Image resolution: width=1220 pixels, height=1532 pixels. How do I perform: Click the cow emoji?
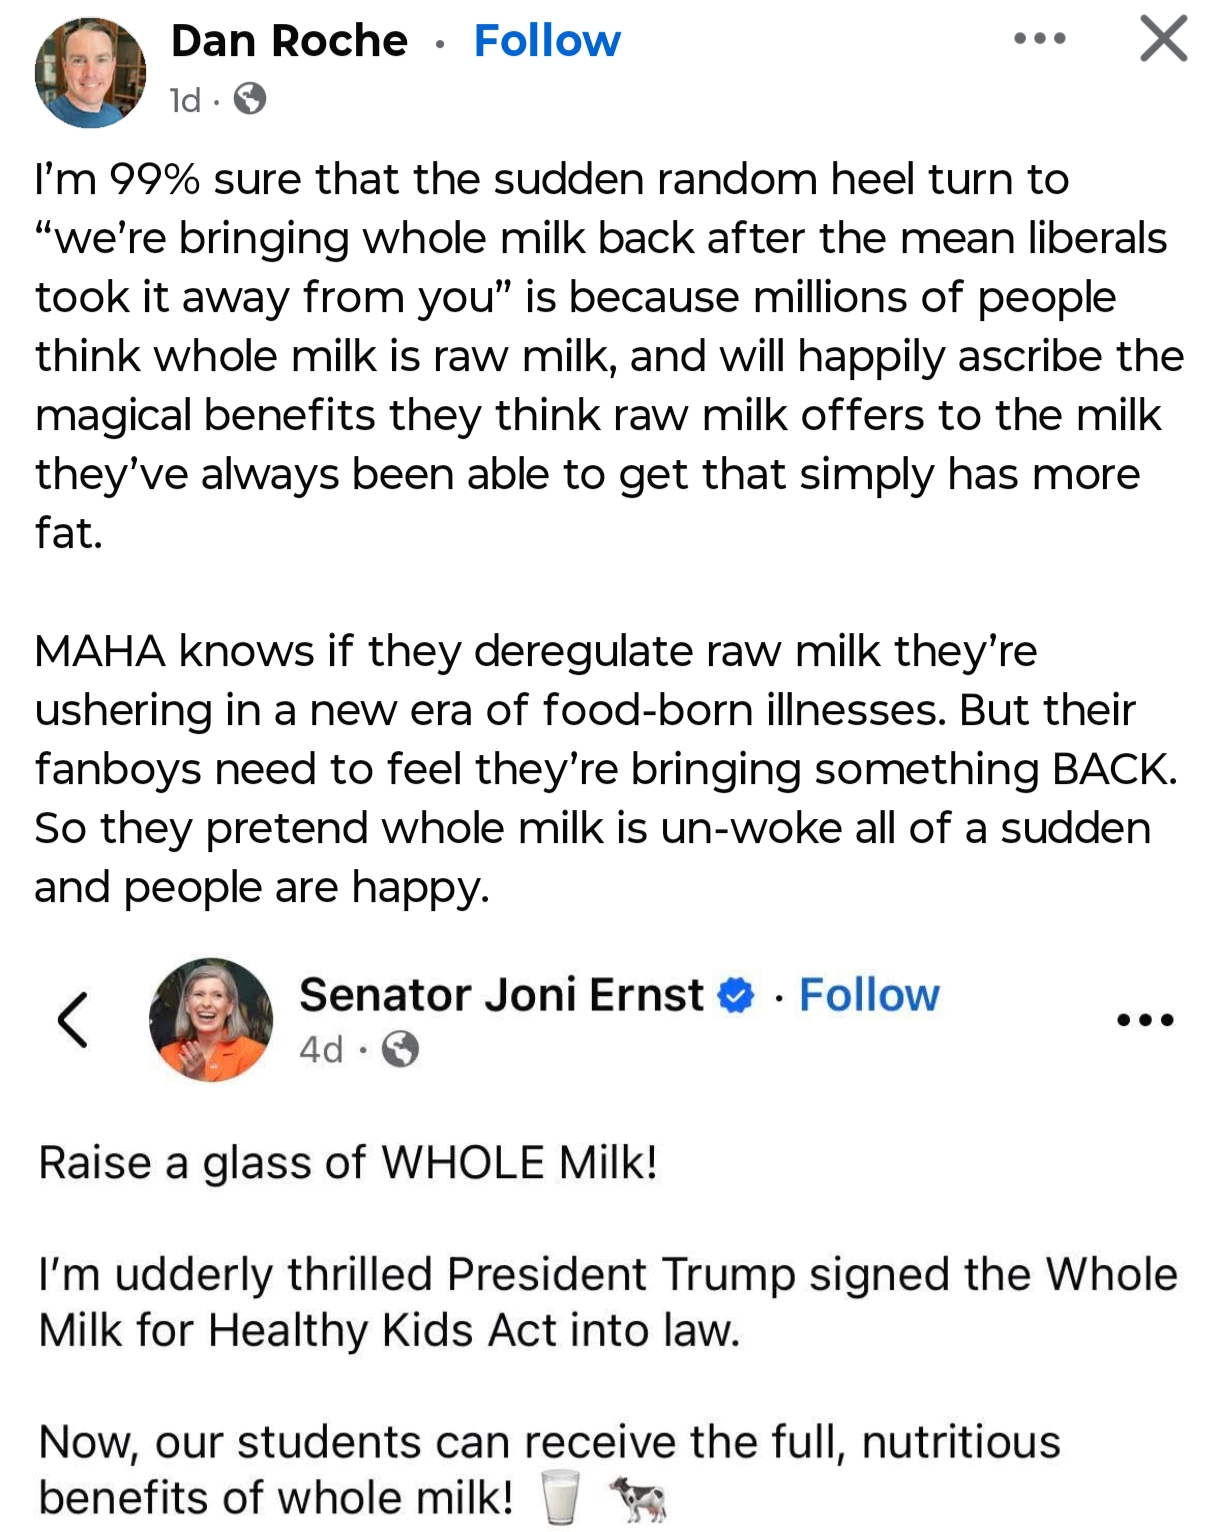coord(639,1498)
